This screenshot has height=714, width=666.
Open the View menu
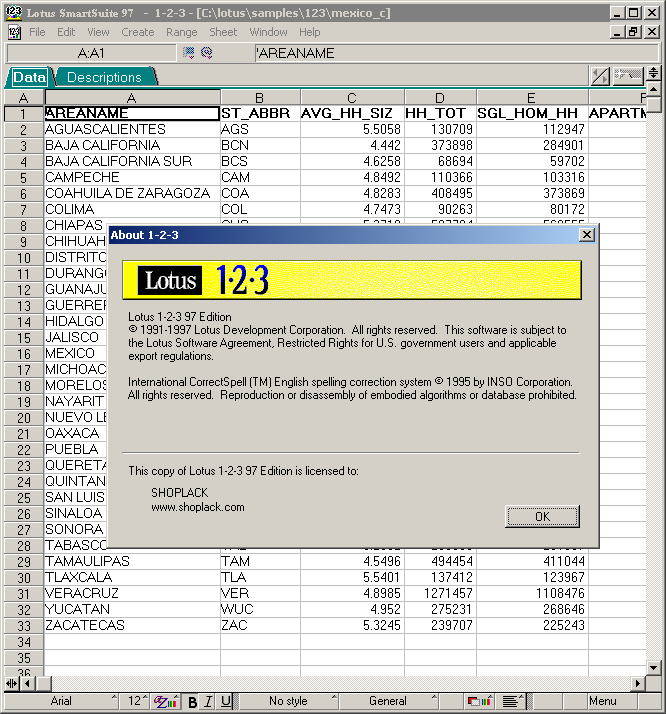(98, 32)
